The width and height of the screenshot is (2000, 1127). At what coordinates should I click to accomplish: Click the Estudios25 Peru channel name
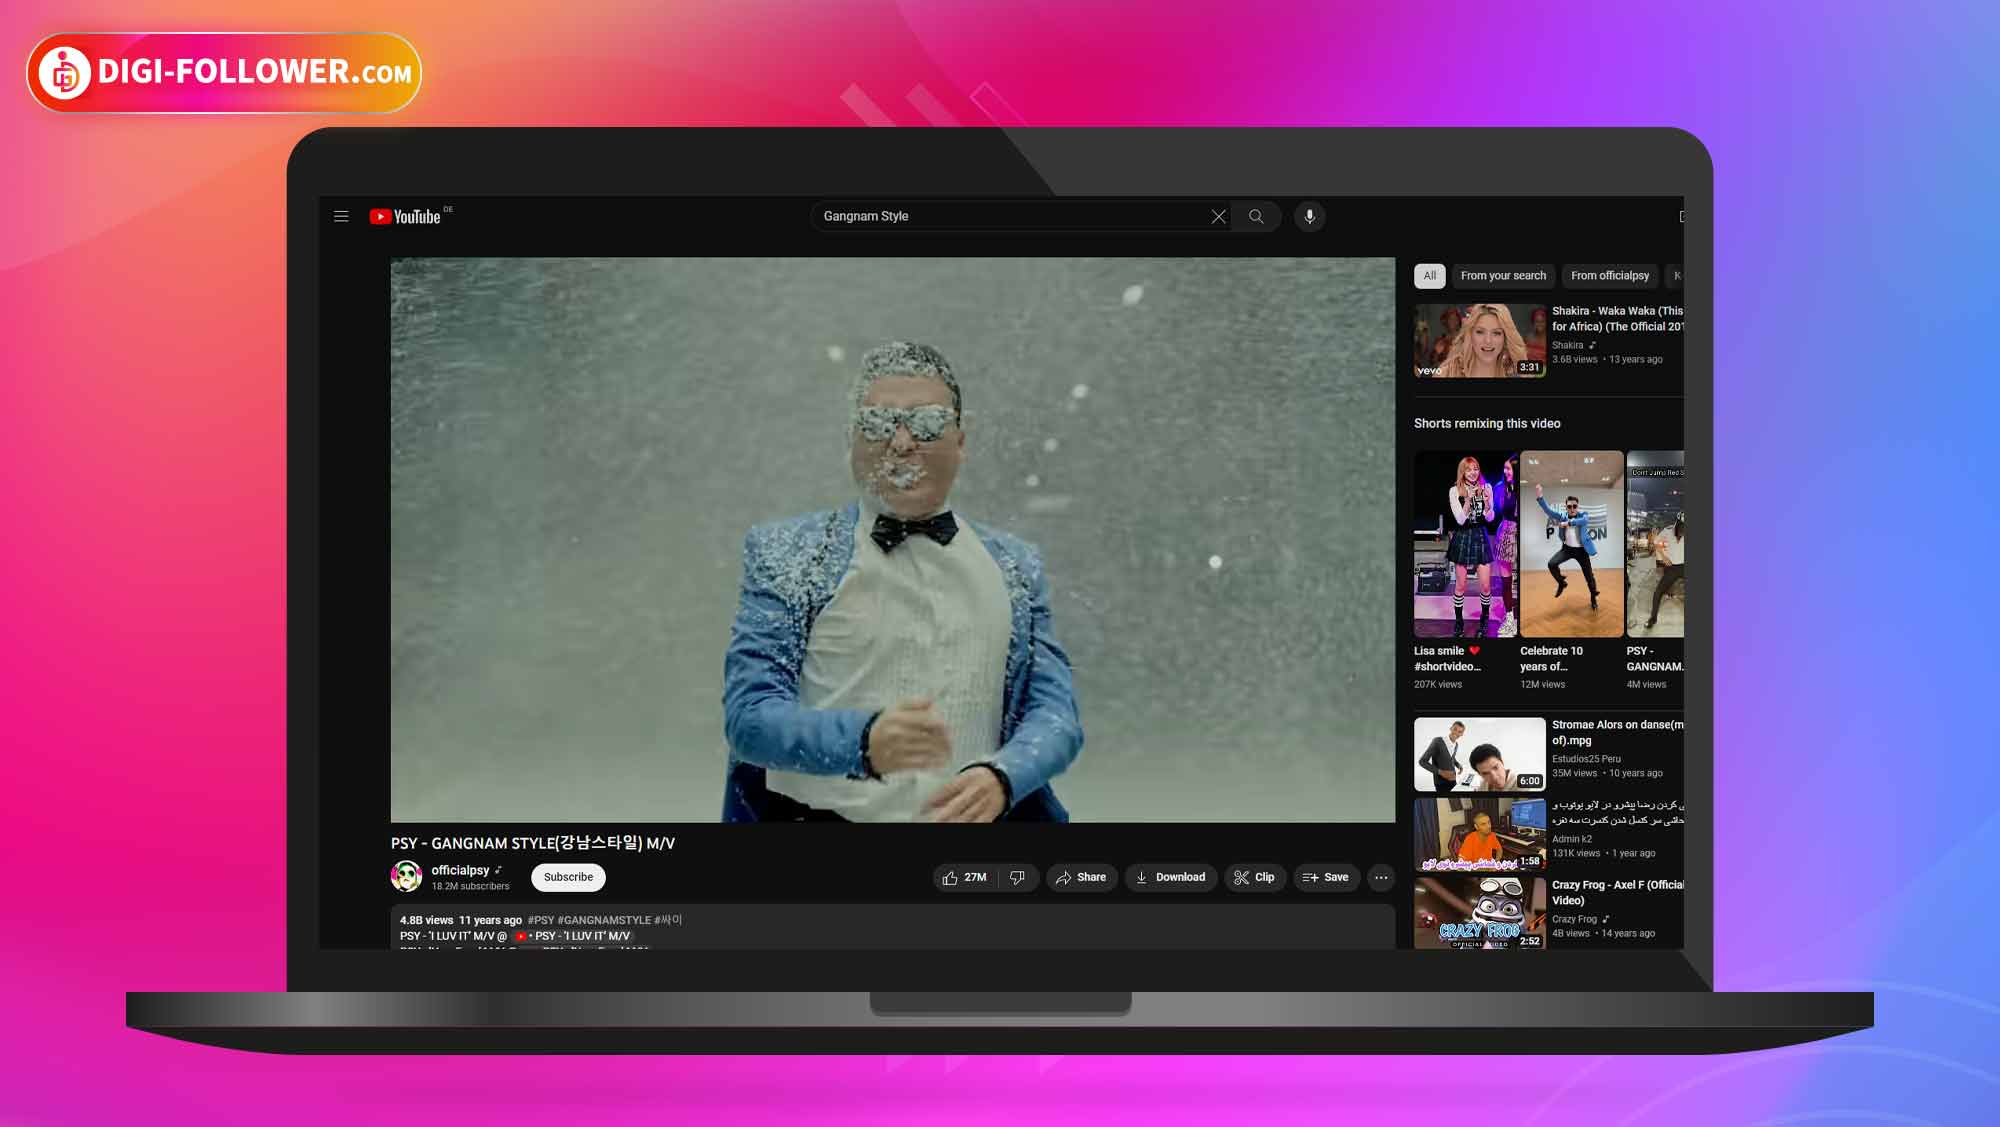pos(1586,759)
